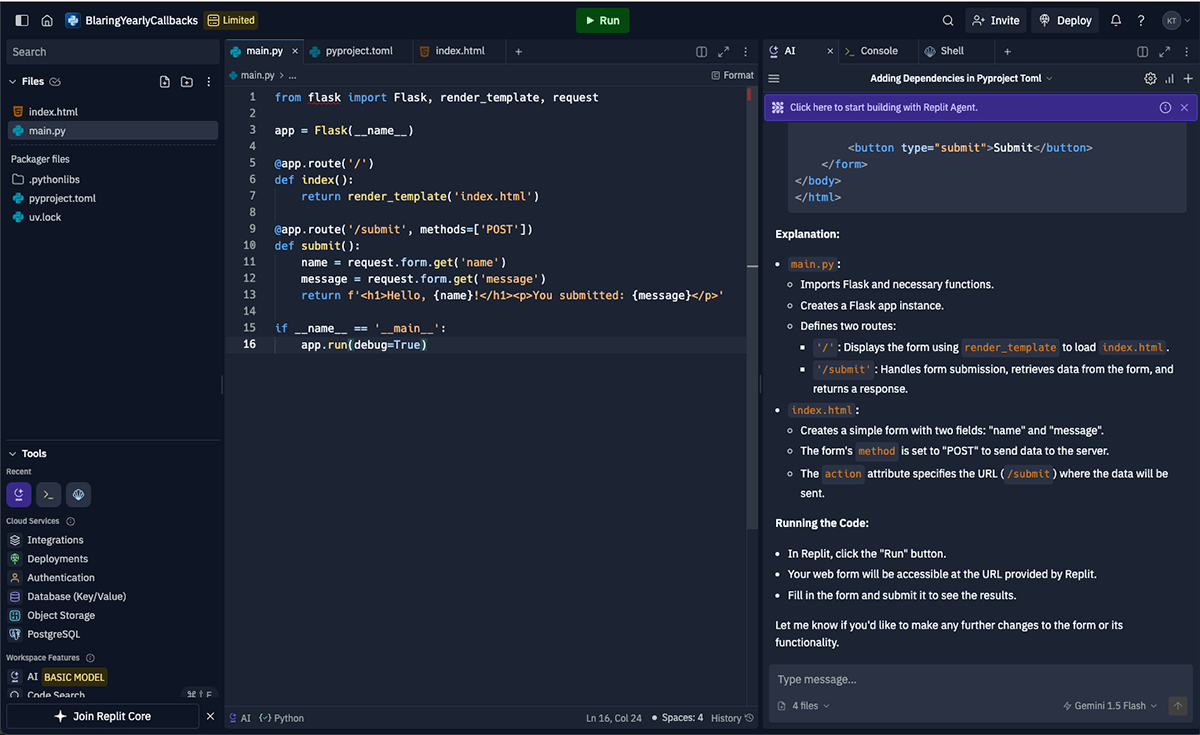Dismiss the Replit Agent banner

1184,107
